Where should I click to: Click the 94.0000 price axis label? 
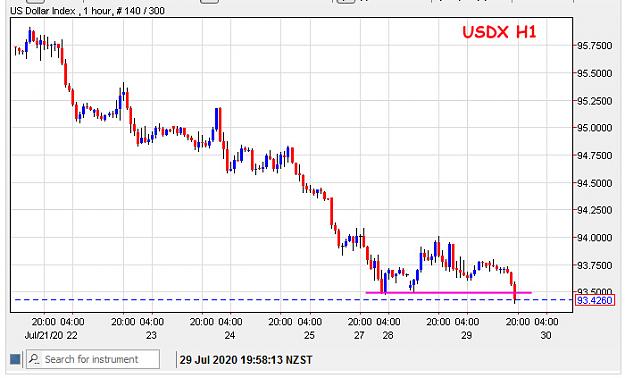pos(595,238)
